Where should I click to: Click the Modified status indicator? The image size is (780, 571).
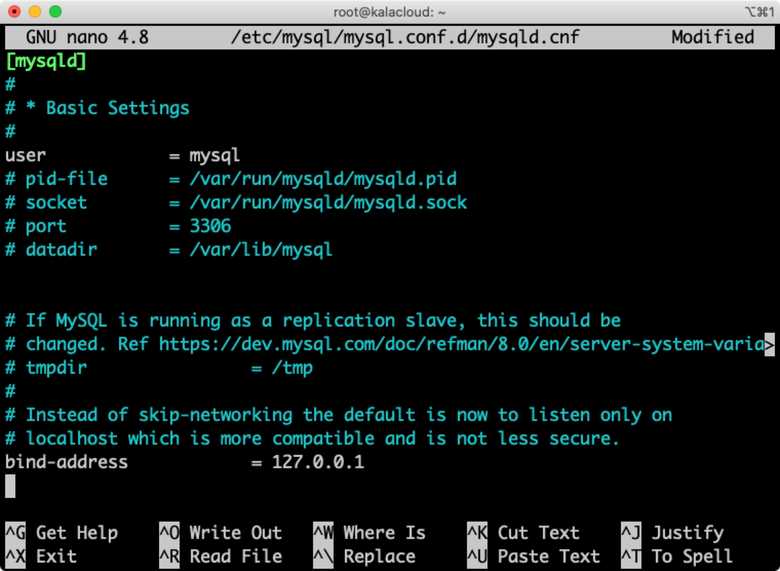pyautogui.click(x=712, y=37)
